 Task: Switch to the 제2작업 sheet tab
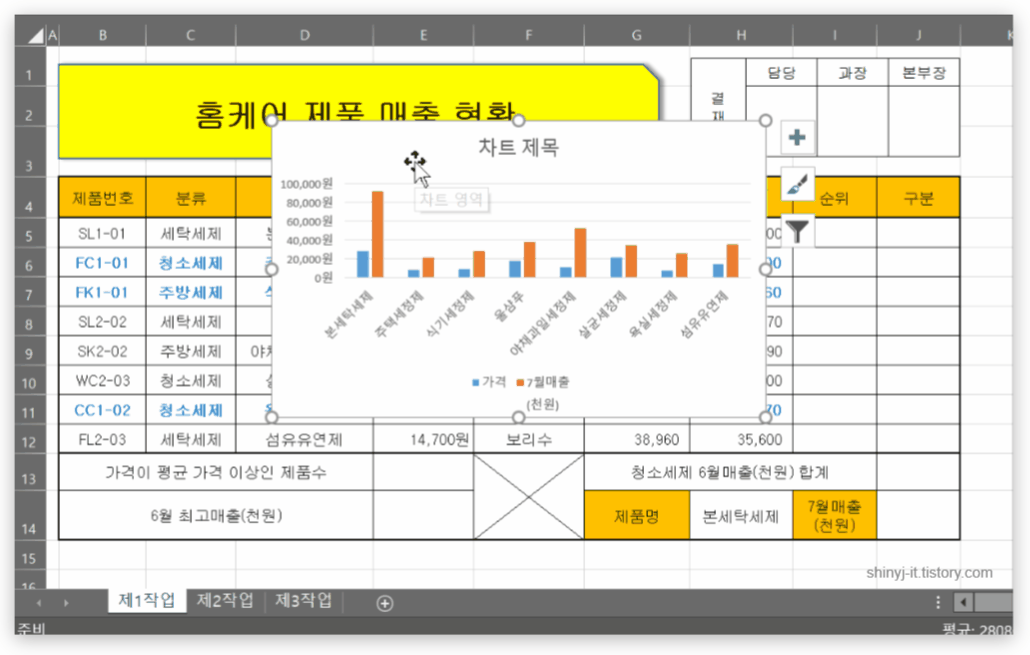point(225,600)
